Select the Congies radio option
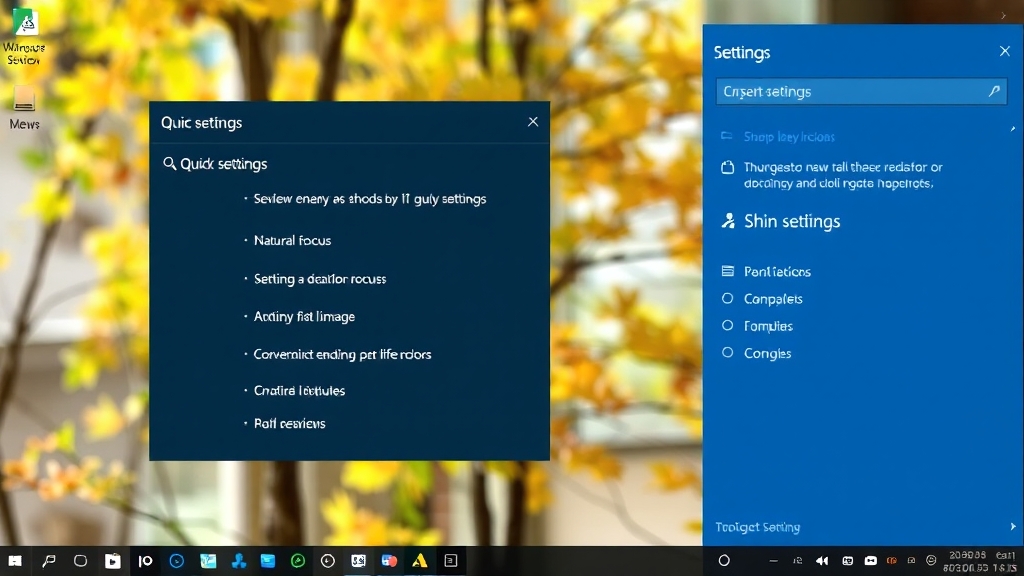1024x576 pixels. tap(727, 353)
